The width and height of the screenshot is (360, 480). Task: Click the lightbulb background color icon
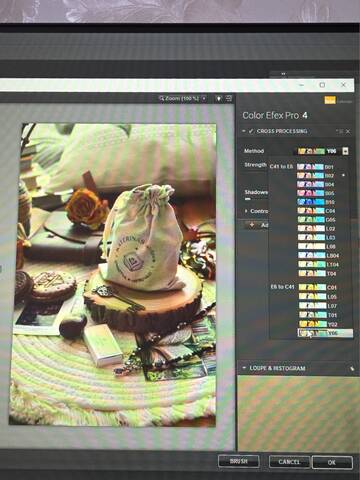[219, 98]
